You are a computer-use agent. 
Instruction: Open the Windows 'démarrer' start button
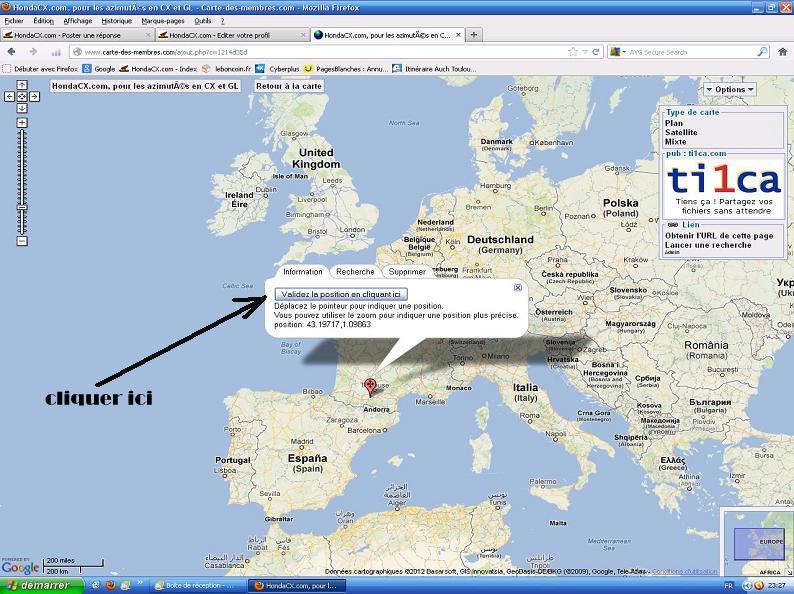click(41, 585)
